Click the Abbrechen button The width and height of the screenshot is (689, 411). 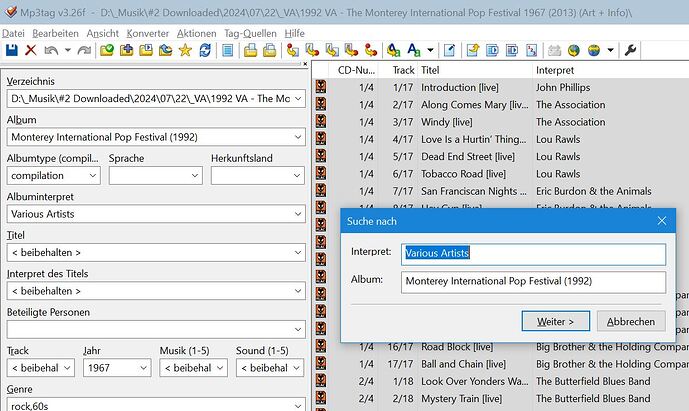tap(631, 321)
